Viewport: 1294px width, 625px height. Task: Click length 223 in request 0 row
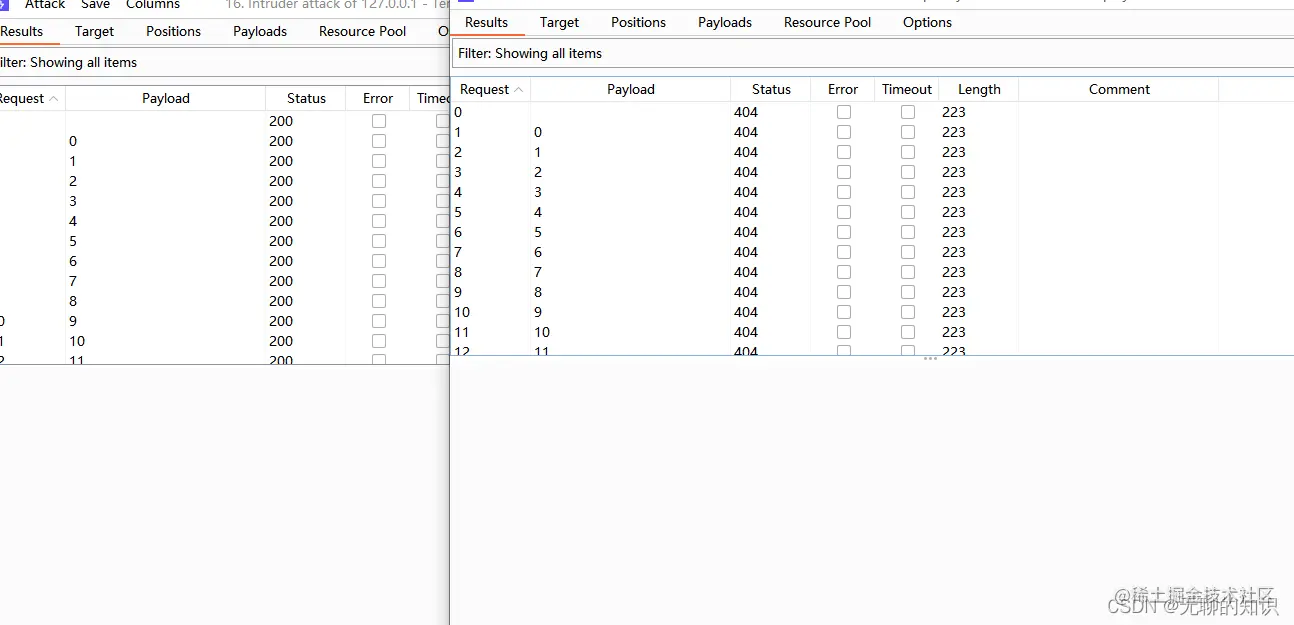coord(954,112)
